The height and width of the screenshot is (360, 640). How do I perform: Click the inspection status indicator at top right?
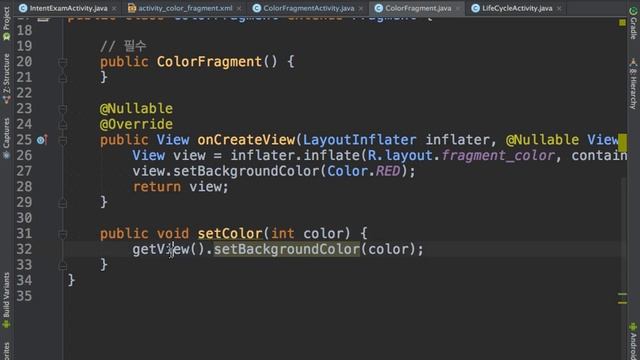[622, 23]
